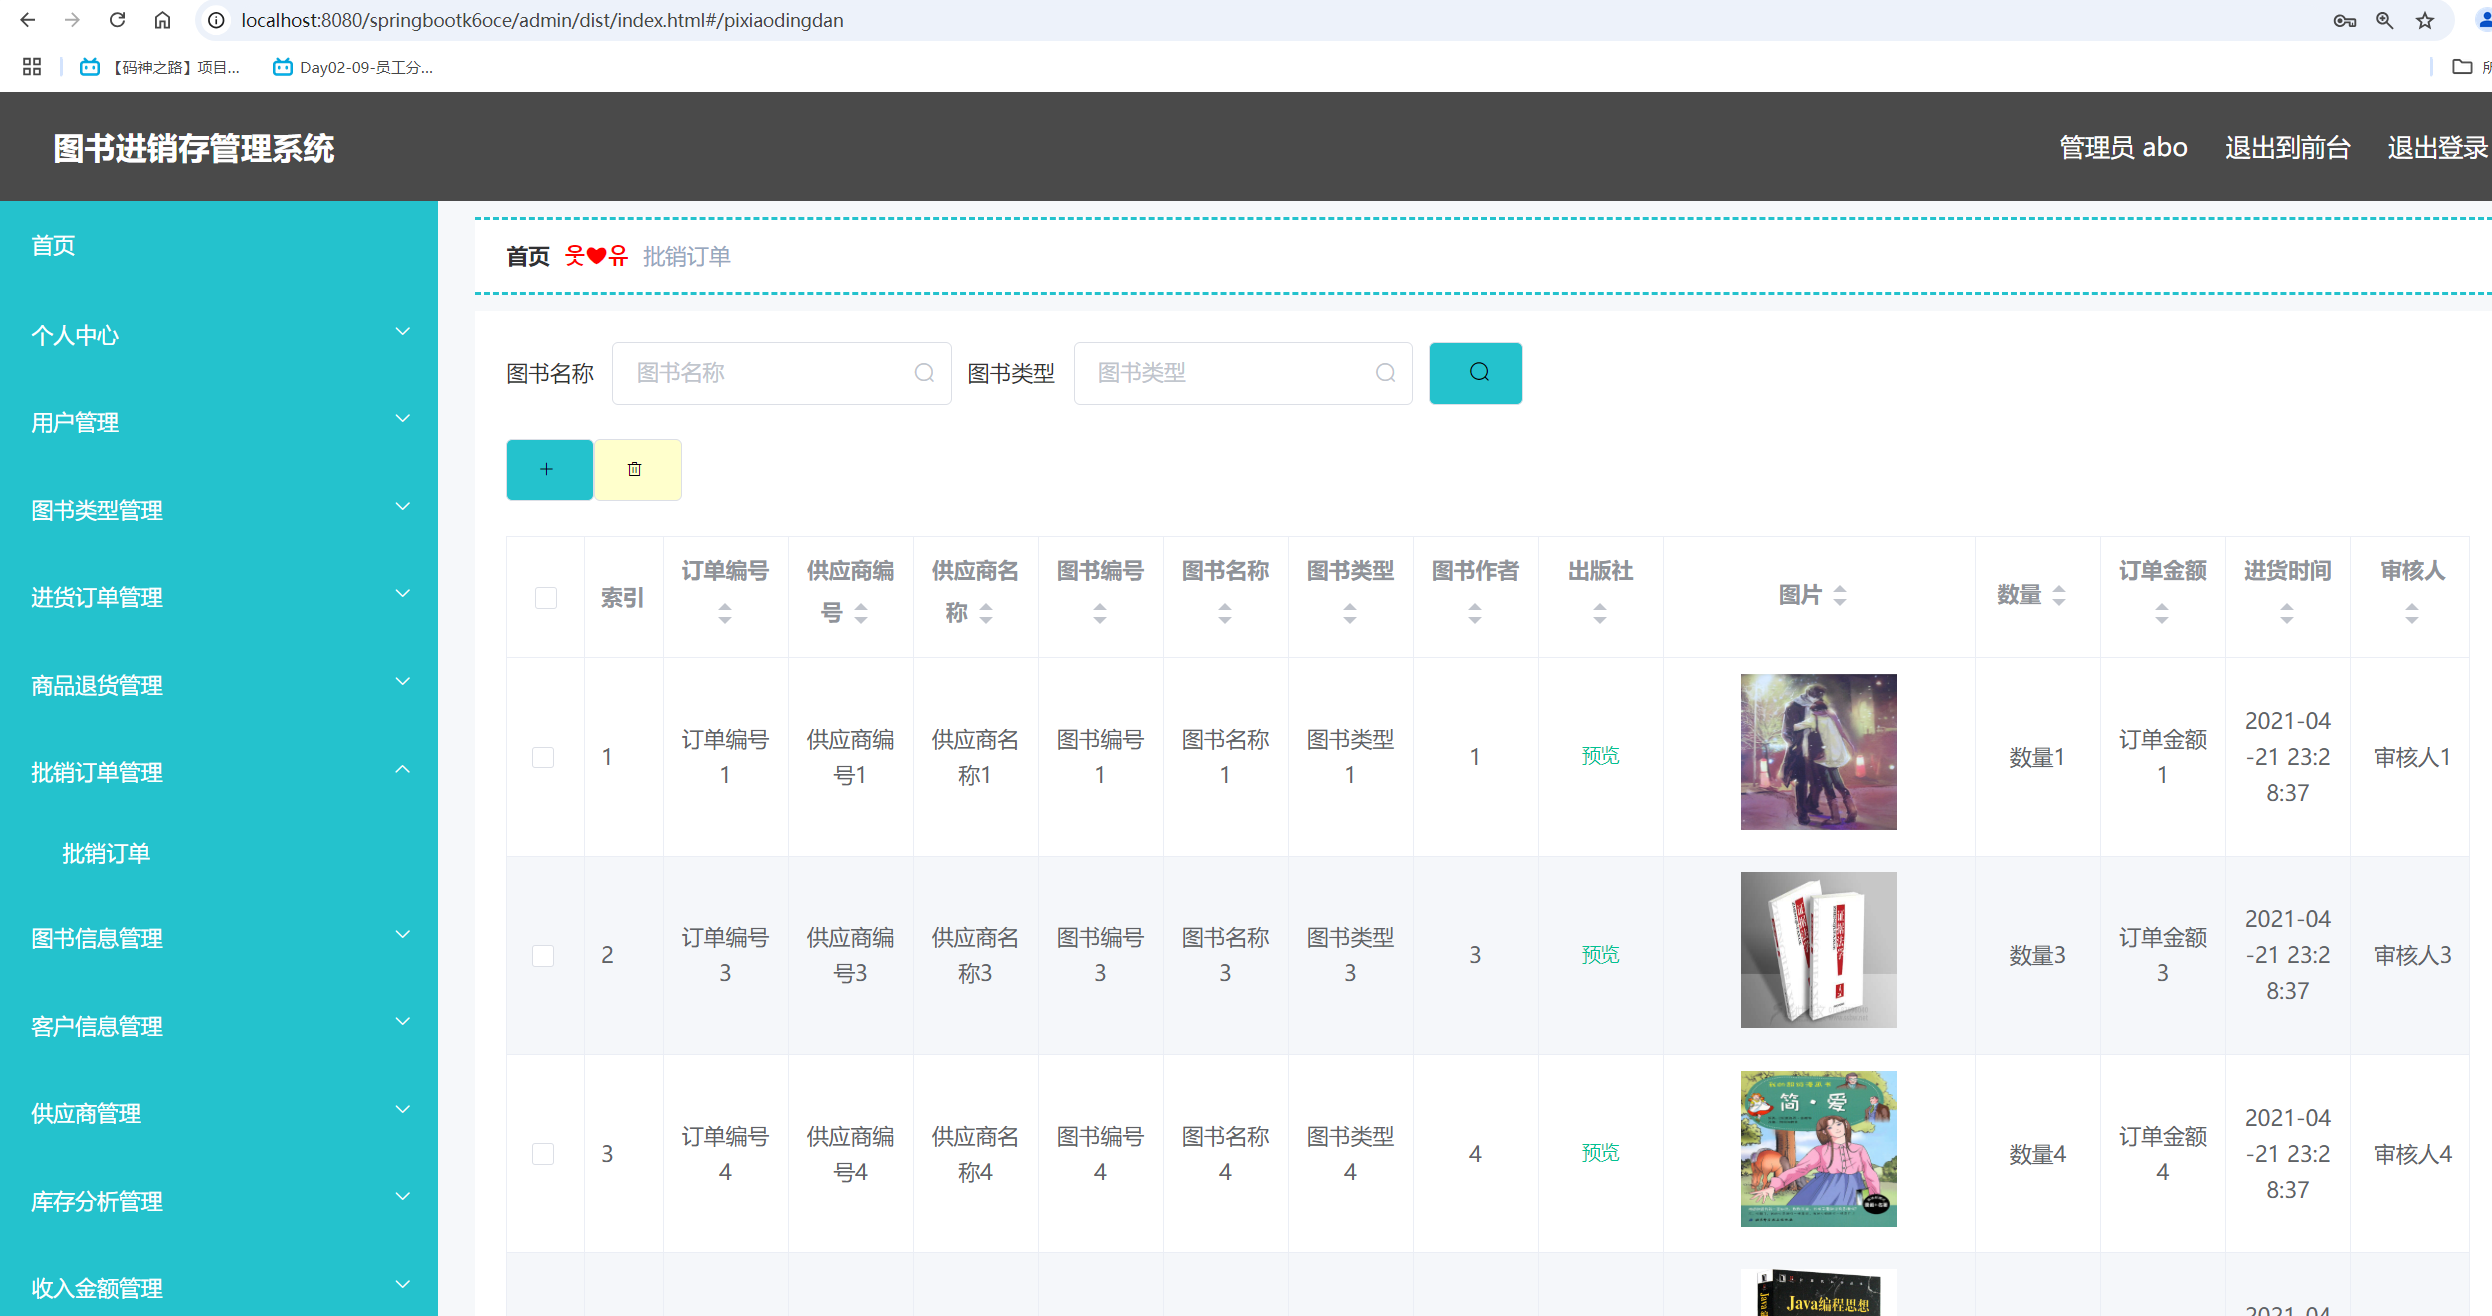Bookmark this page with star icon

pos(2425,20)
